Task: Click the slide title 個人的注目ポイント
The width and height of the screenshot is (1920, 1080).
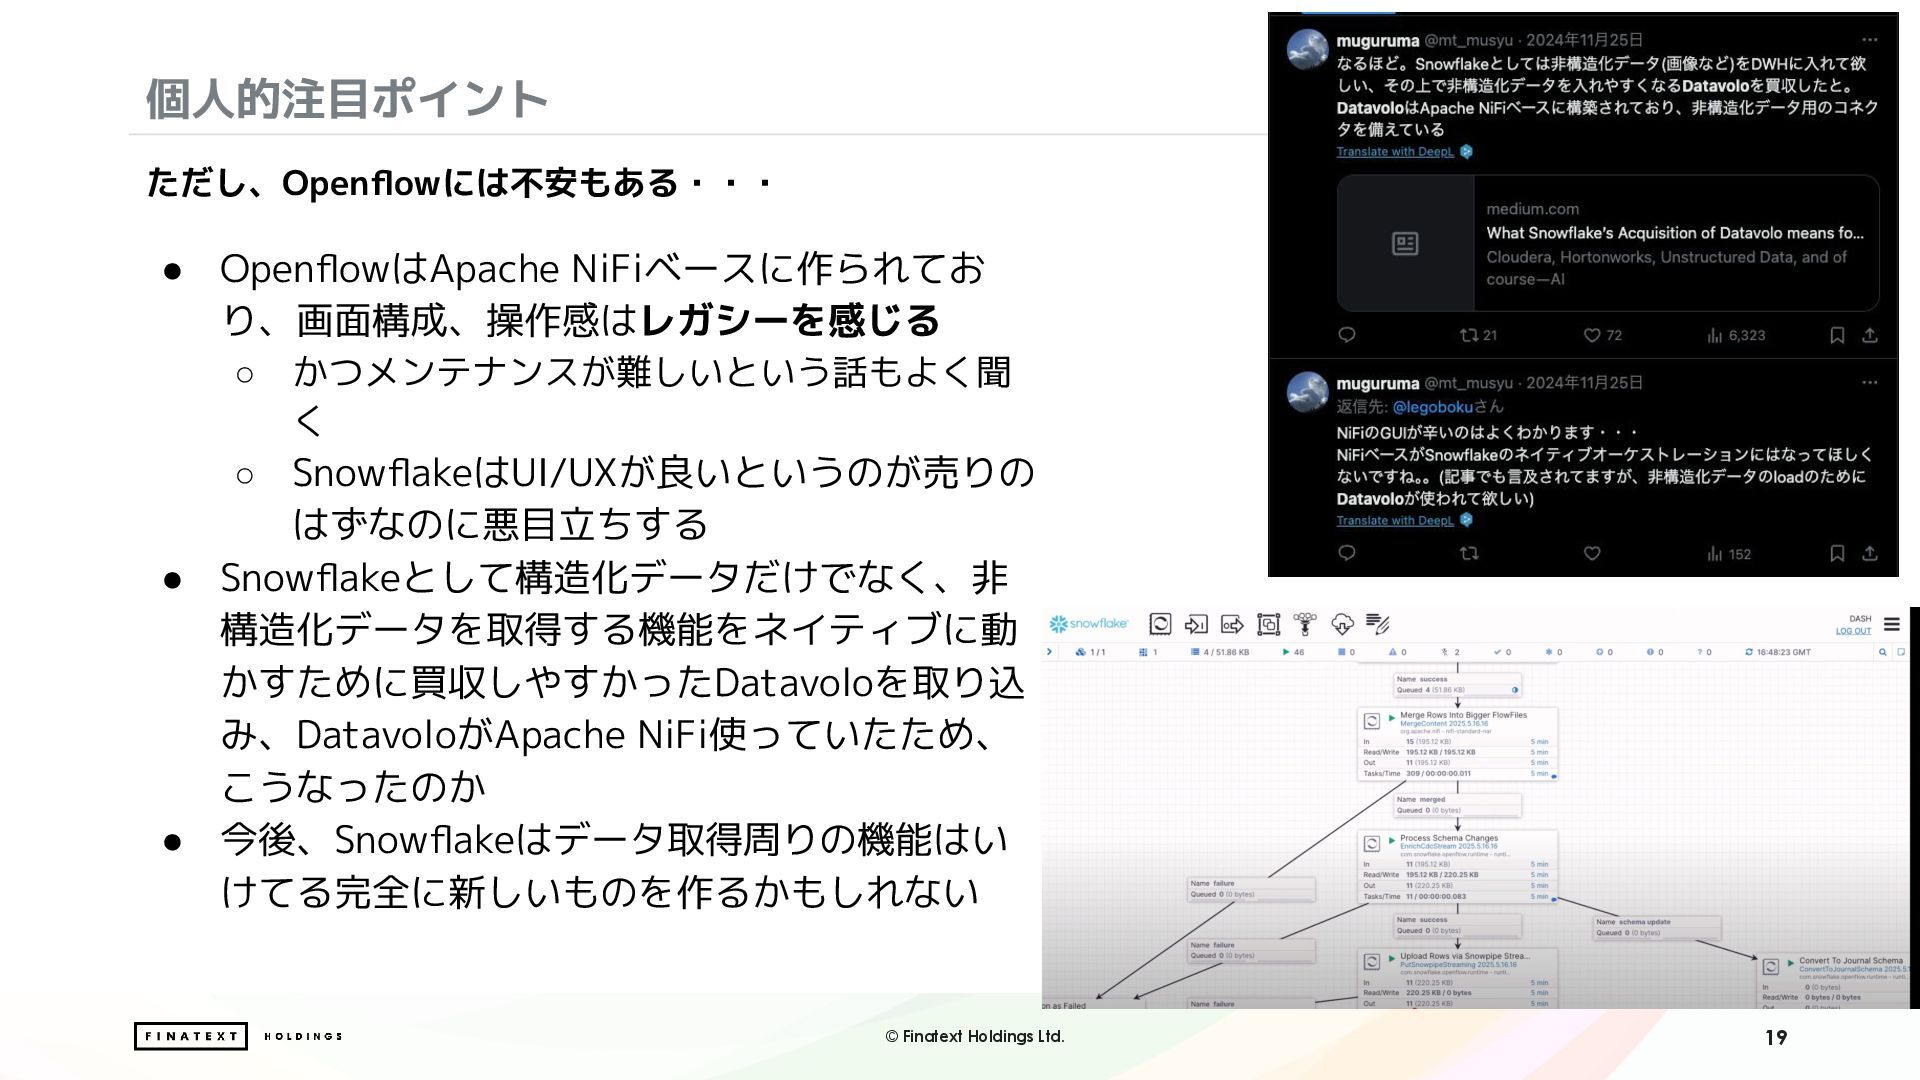Action: pyautogui.click(x=347, y=99)
